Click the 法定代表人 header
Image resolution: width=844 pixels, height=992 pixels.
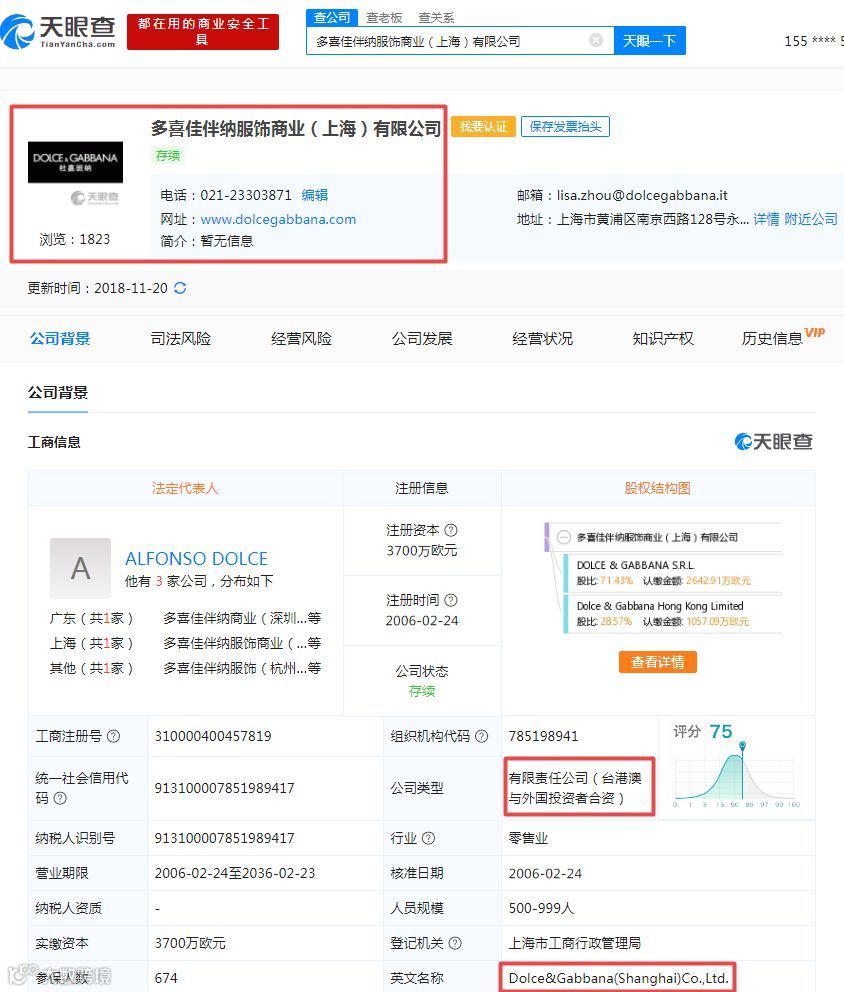(185, 488)
